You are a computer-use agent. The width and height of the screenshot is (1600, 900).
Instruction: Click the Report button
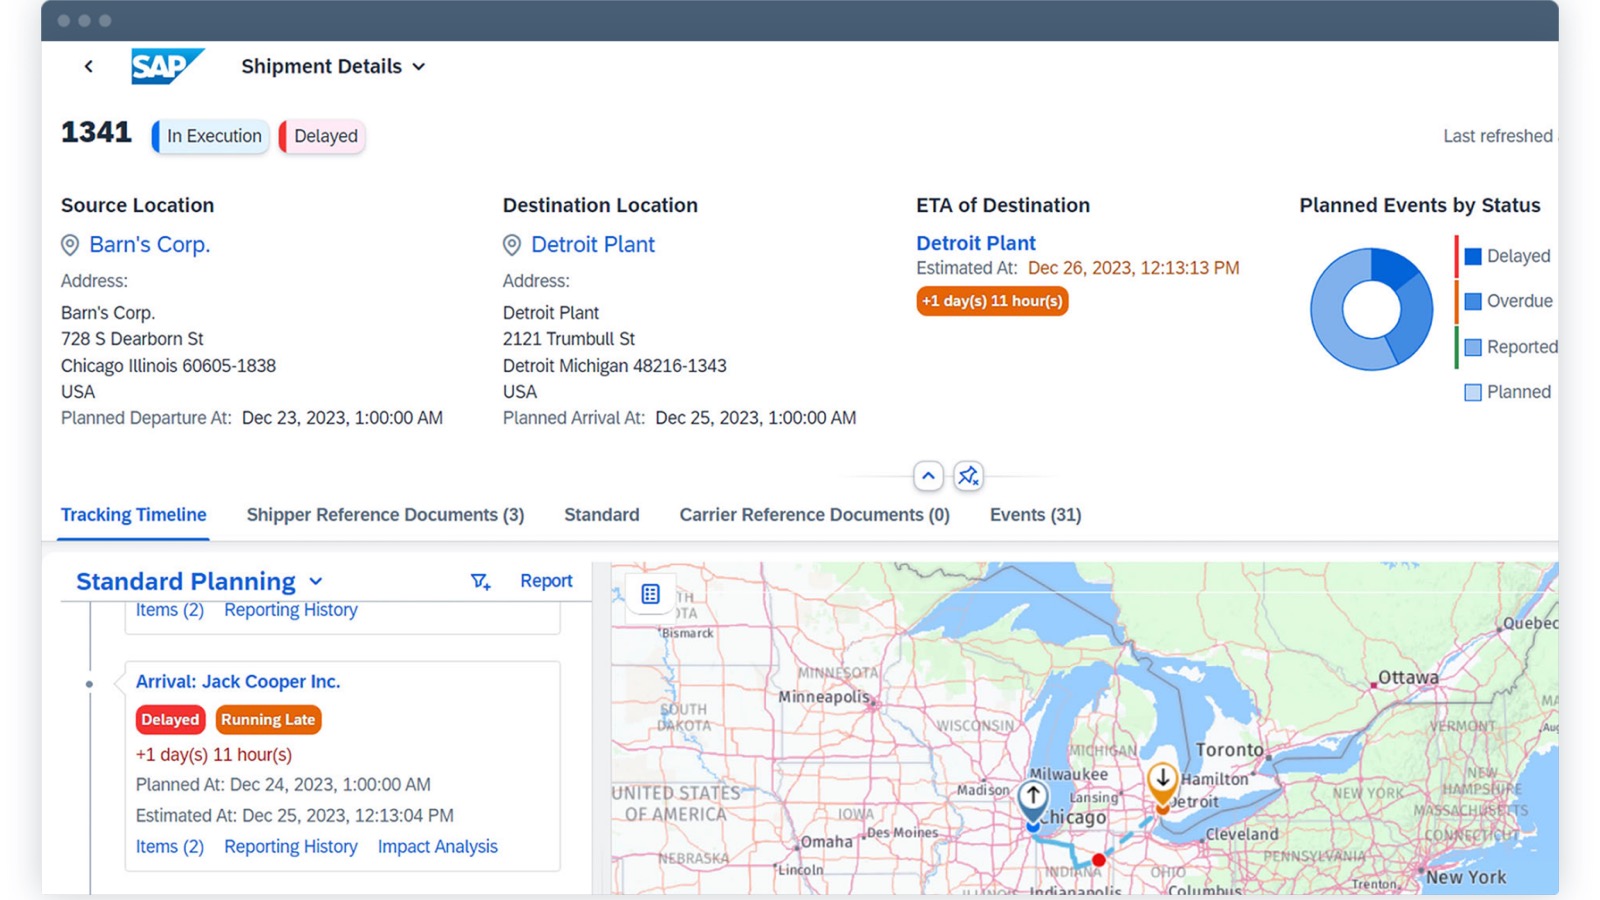546,581
